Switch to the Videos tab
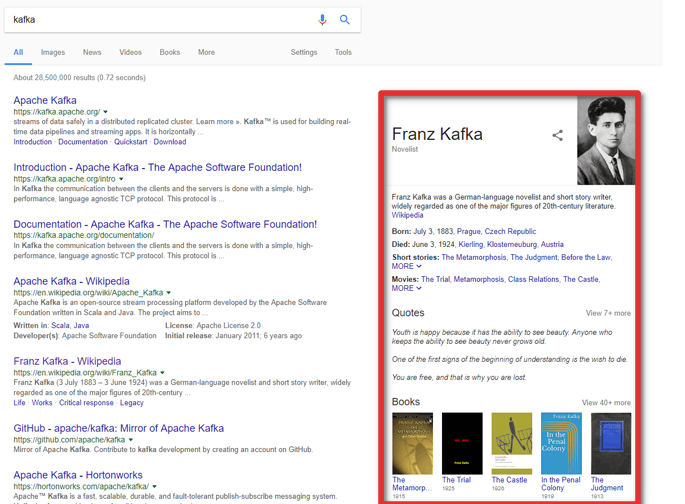The width and height of the screenshot is (685, 504). point(130,52)
